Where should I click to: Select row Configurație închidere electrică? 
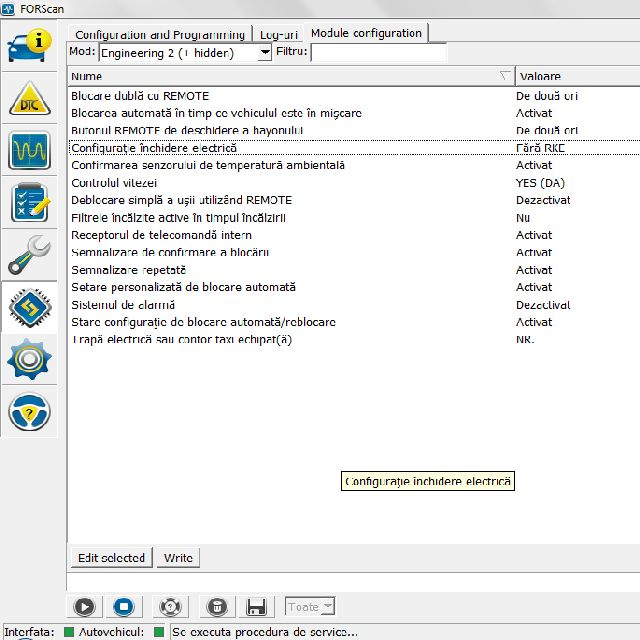[x=353, y=148]
